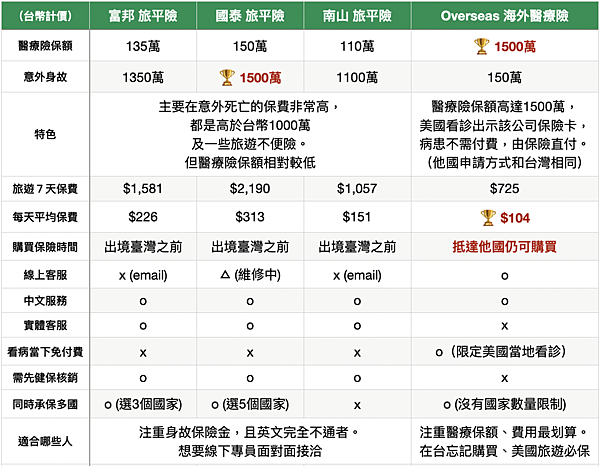Select the 1100萬 accidental death value

coord(357,78)
